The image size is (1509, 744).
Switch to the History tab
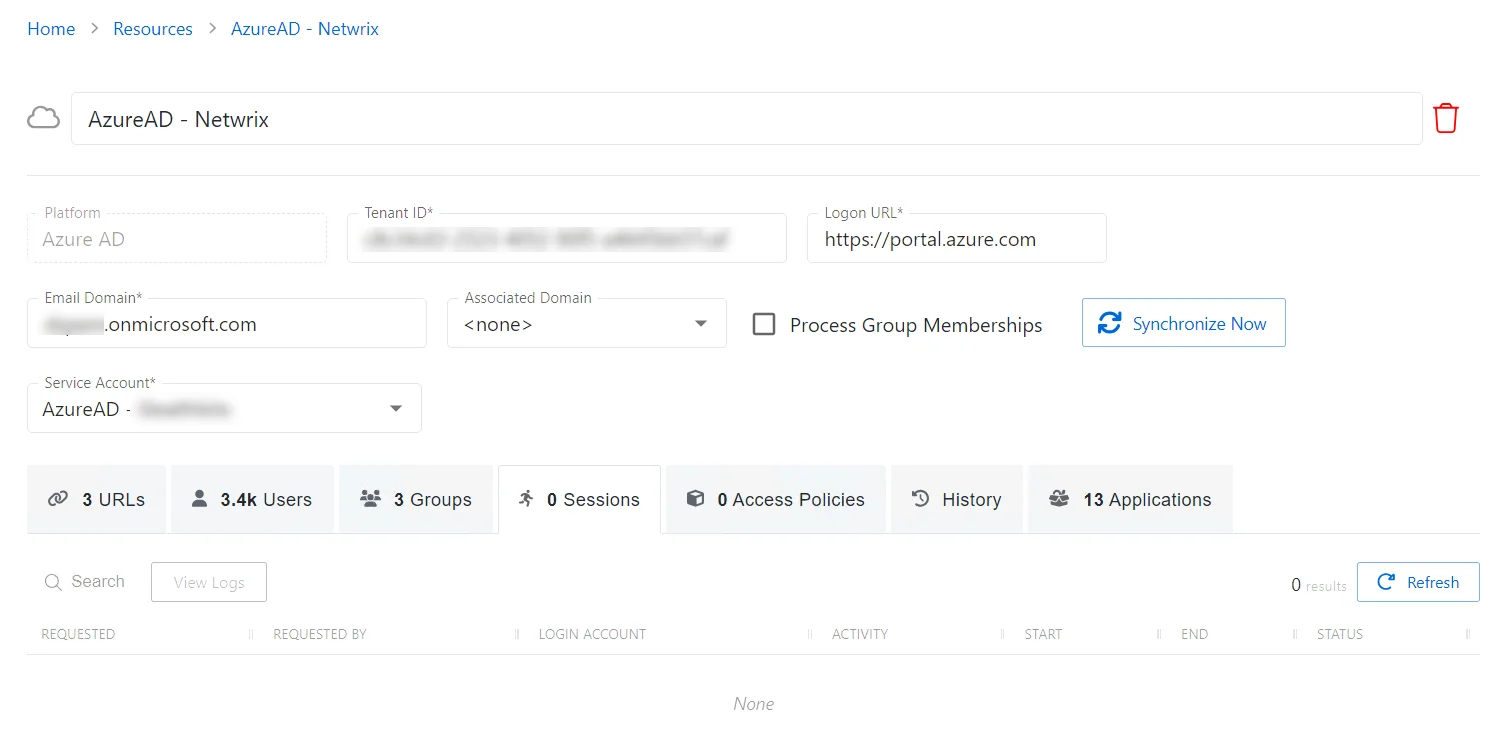957,499
